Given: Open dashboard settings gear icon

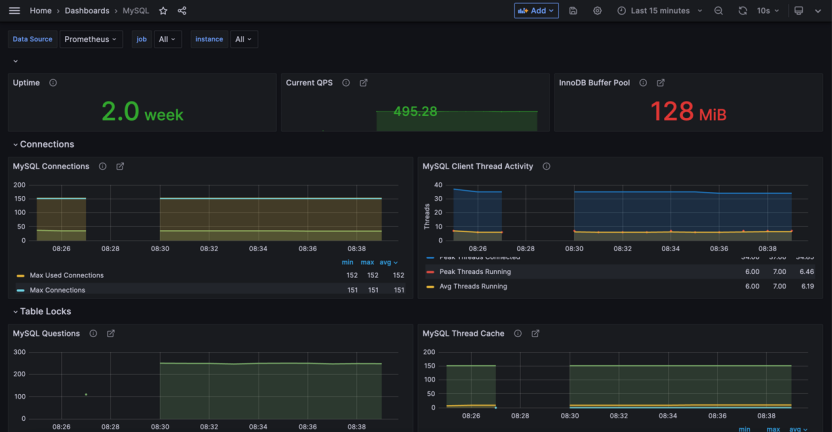Looking at the screenshot, I should [x=597, y=11].
